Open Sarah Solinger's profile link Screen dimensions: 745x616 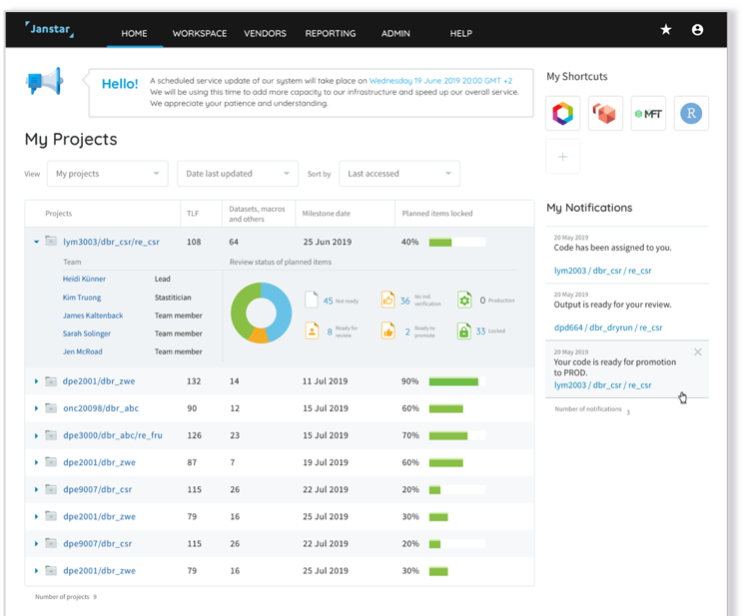click(86, 334)
